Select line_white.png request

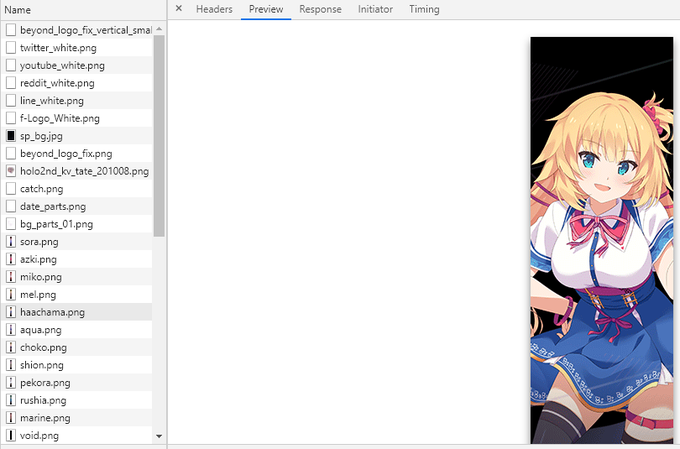77,101
